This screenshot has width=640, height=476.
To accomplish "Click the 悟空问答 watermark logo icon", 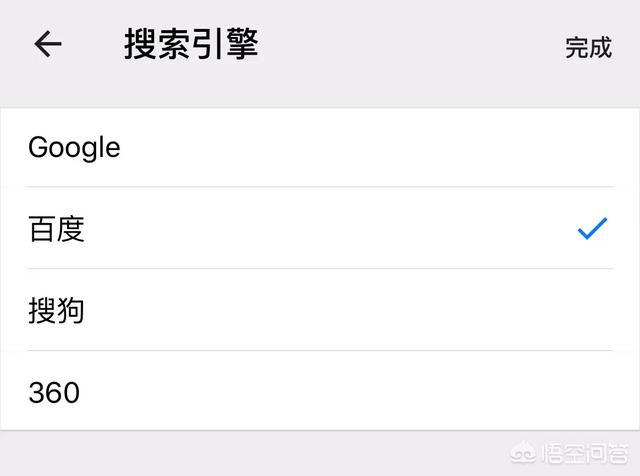I will [x=524, y=453].
